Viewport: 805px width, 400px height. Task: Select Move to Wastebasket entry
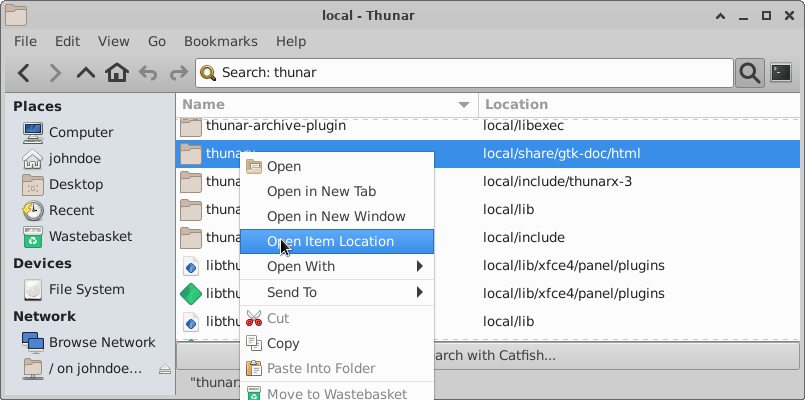pos(337,393)
